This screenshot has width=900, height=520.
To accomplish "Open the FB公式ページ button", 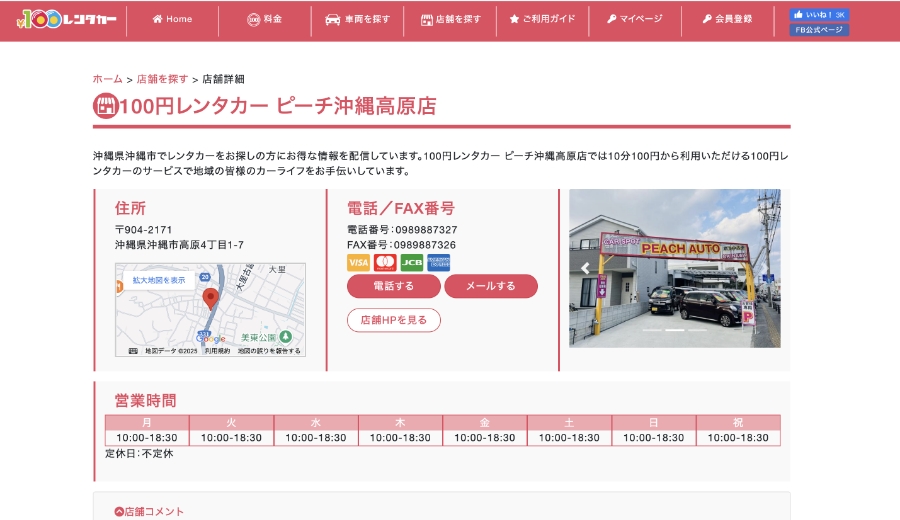I will (819, 30).
